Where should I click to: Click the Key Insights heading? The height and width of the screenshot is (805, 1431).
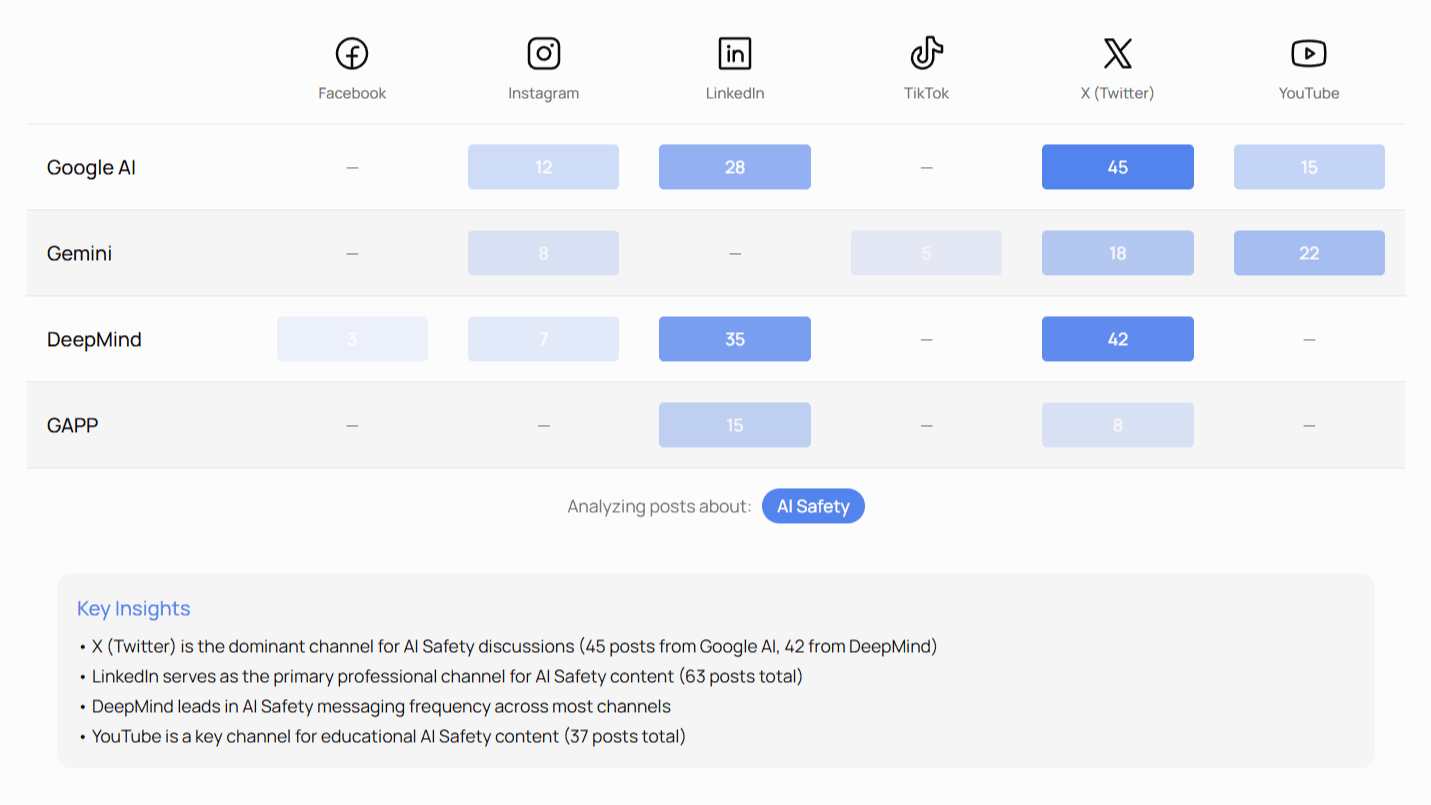pos(133,609)
